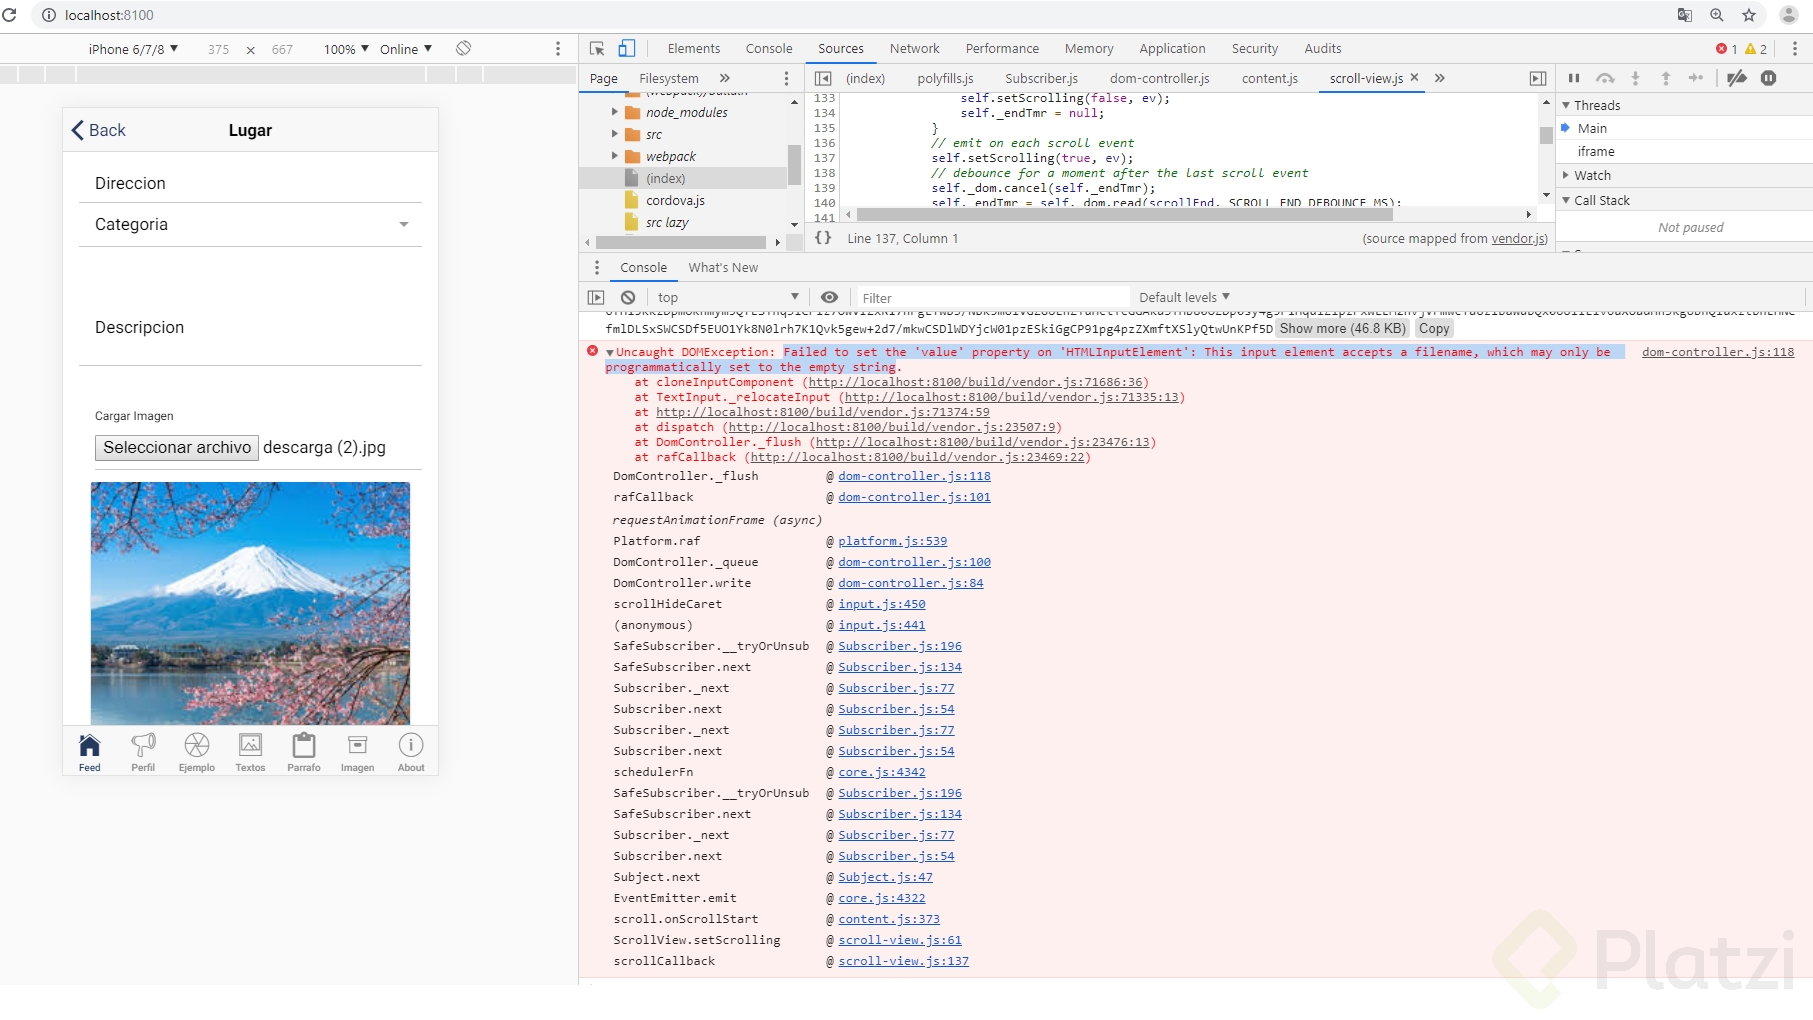Open the What's New drawer tab
This screenshot has width=1813, height=1020.
tap(723, 268)
